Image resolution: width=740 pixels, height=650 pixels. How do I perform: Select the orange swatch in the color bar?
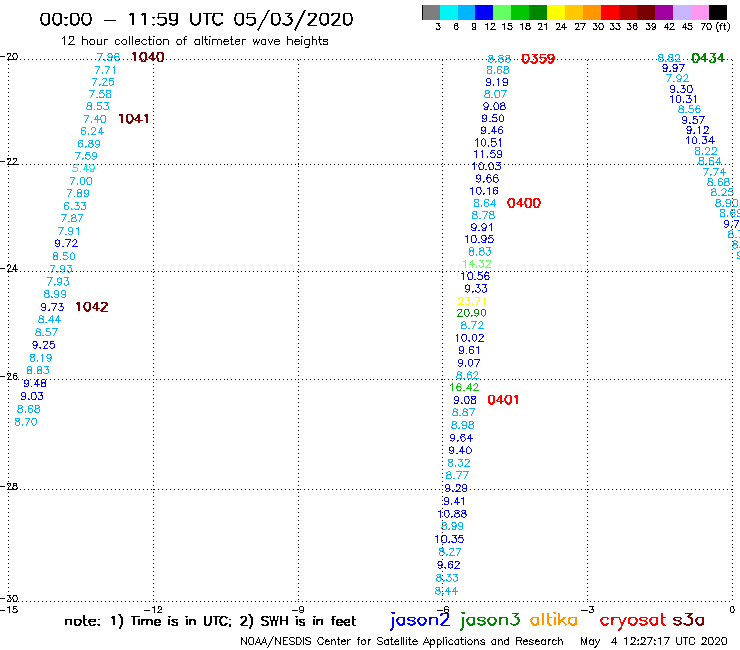coord(592,12)
